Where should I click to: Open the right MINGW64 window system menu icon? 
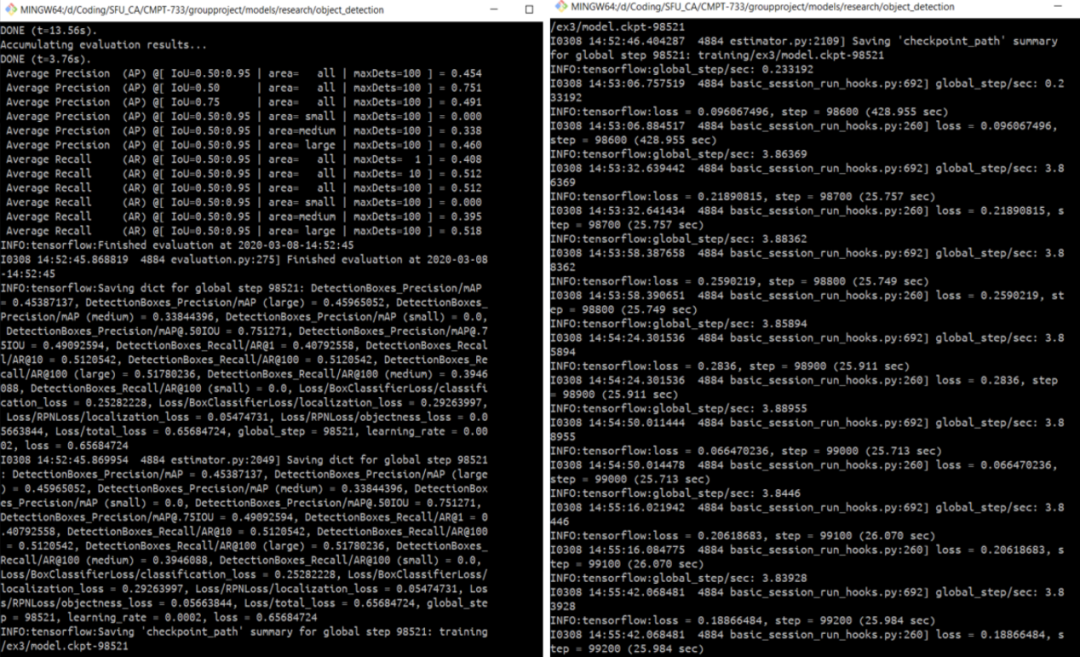pyautogui.click(x=561, y=6)
